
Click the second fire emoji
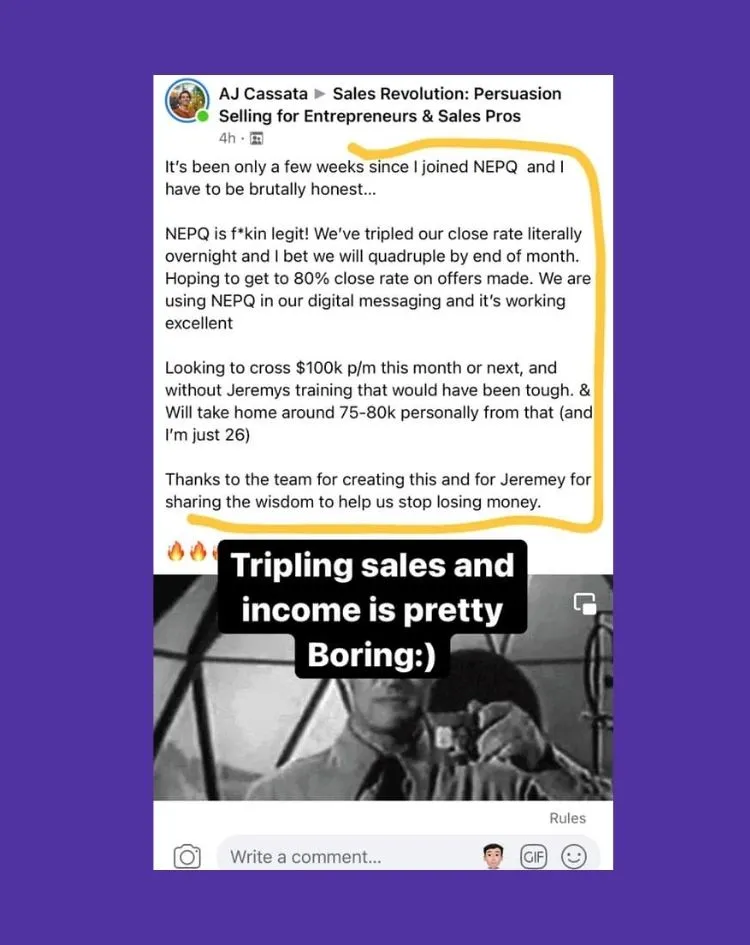(198, 551)
